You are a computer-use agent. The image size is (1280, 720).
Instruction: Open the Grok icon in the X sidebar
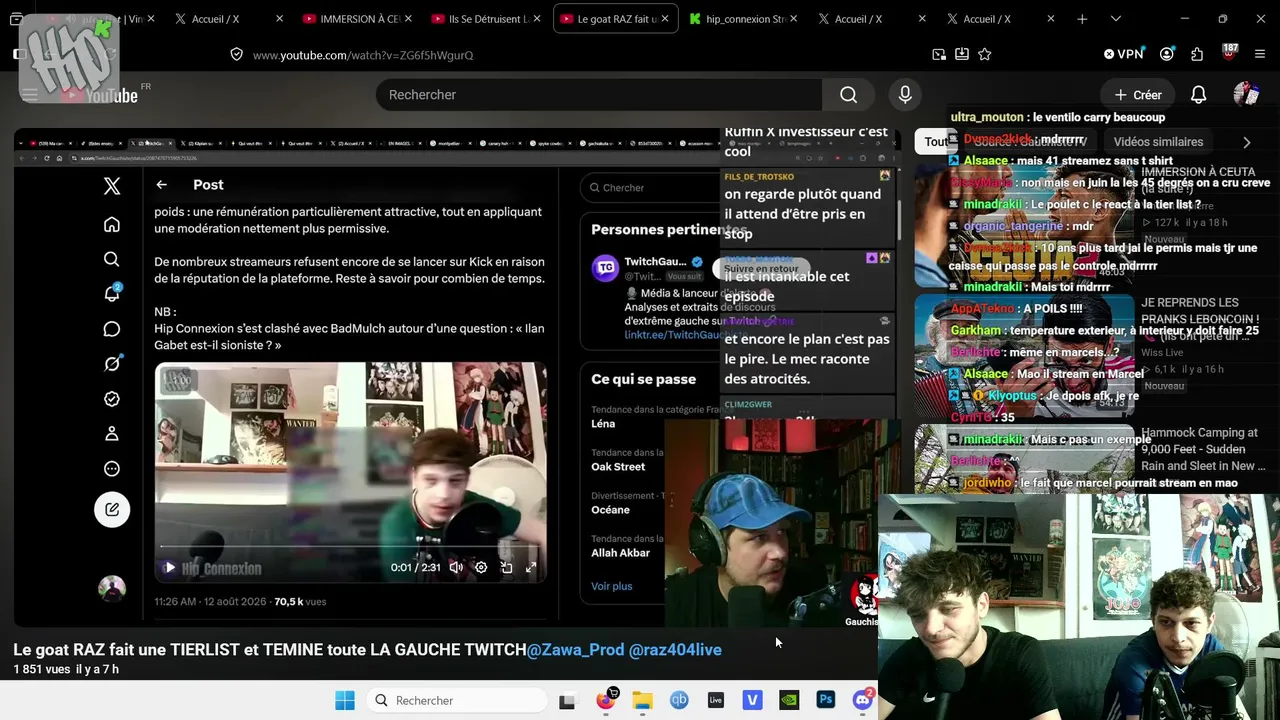(x=112, y=364)
